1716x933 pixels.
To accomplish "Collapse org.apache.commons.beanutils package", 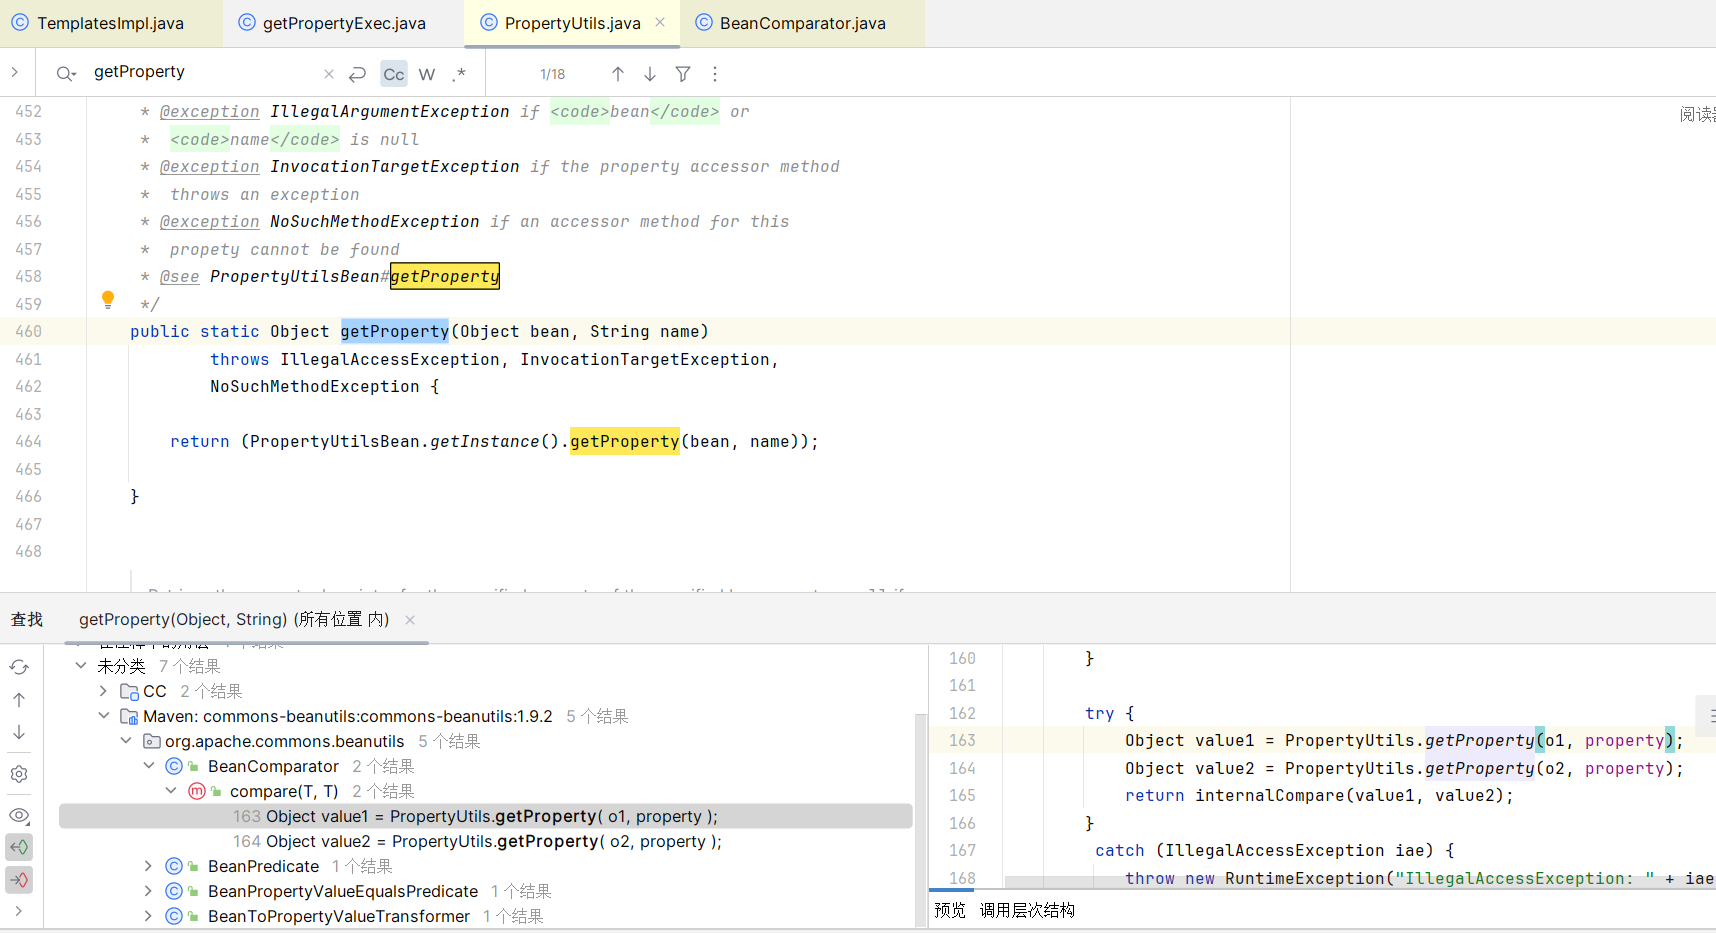I will click(125, 741).
